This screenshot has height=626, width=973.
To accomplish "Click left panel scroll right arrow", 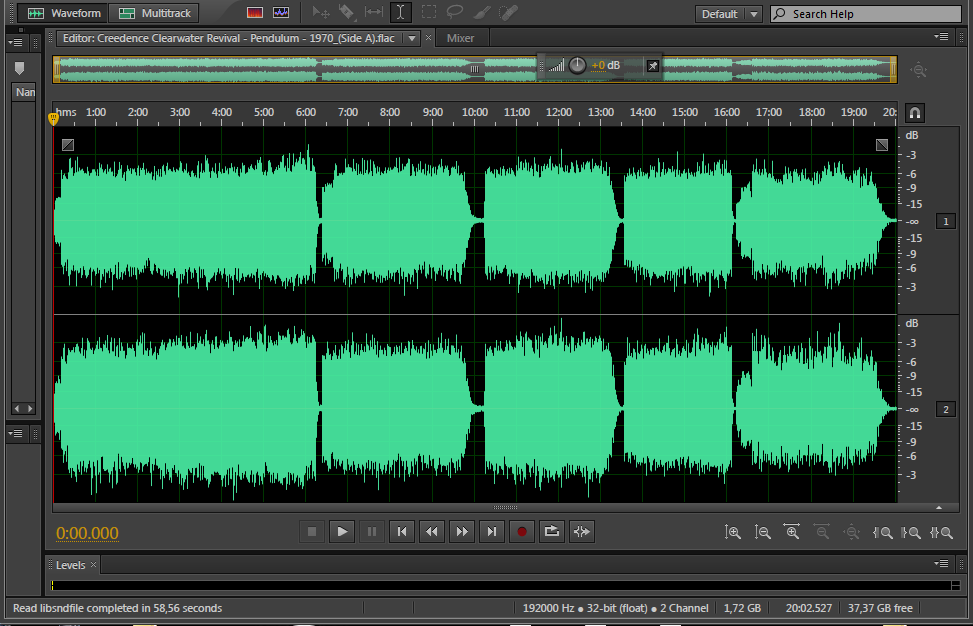I will [x=30, y=408].
